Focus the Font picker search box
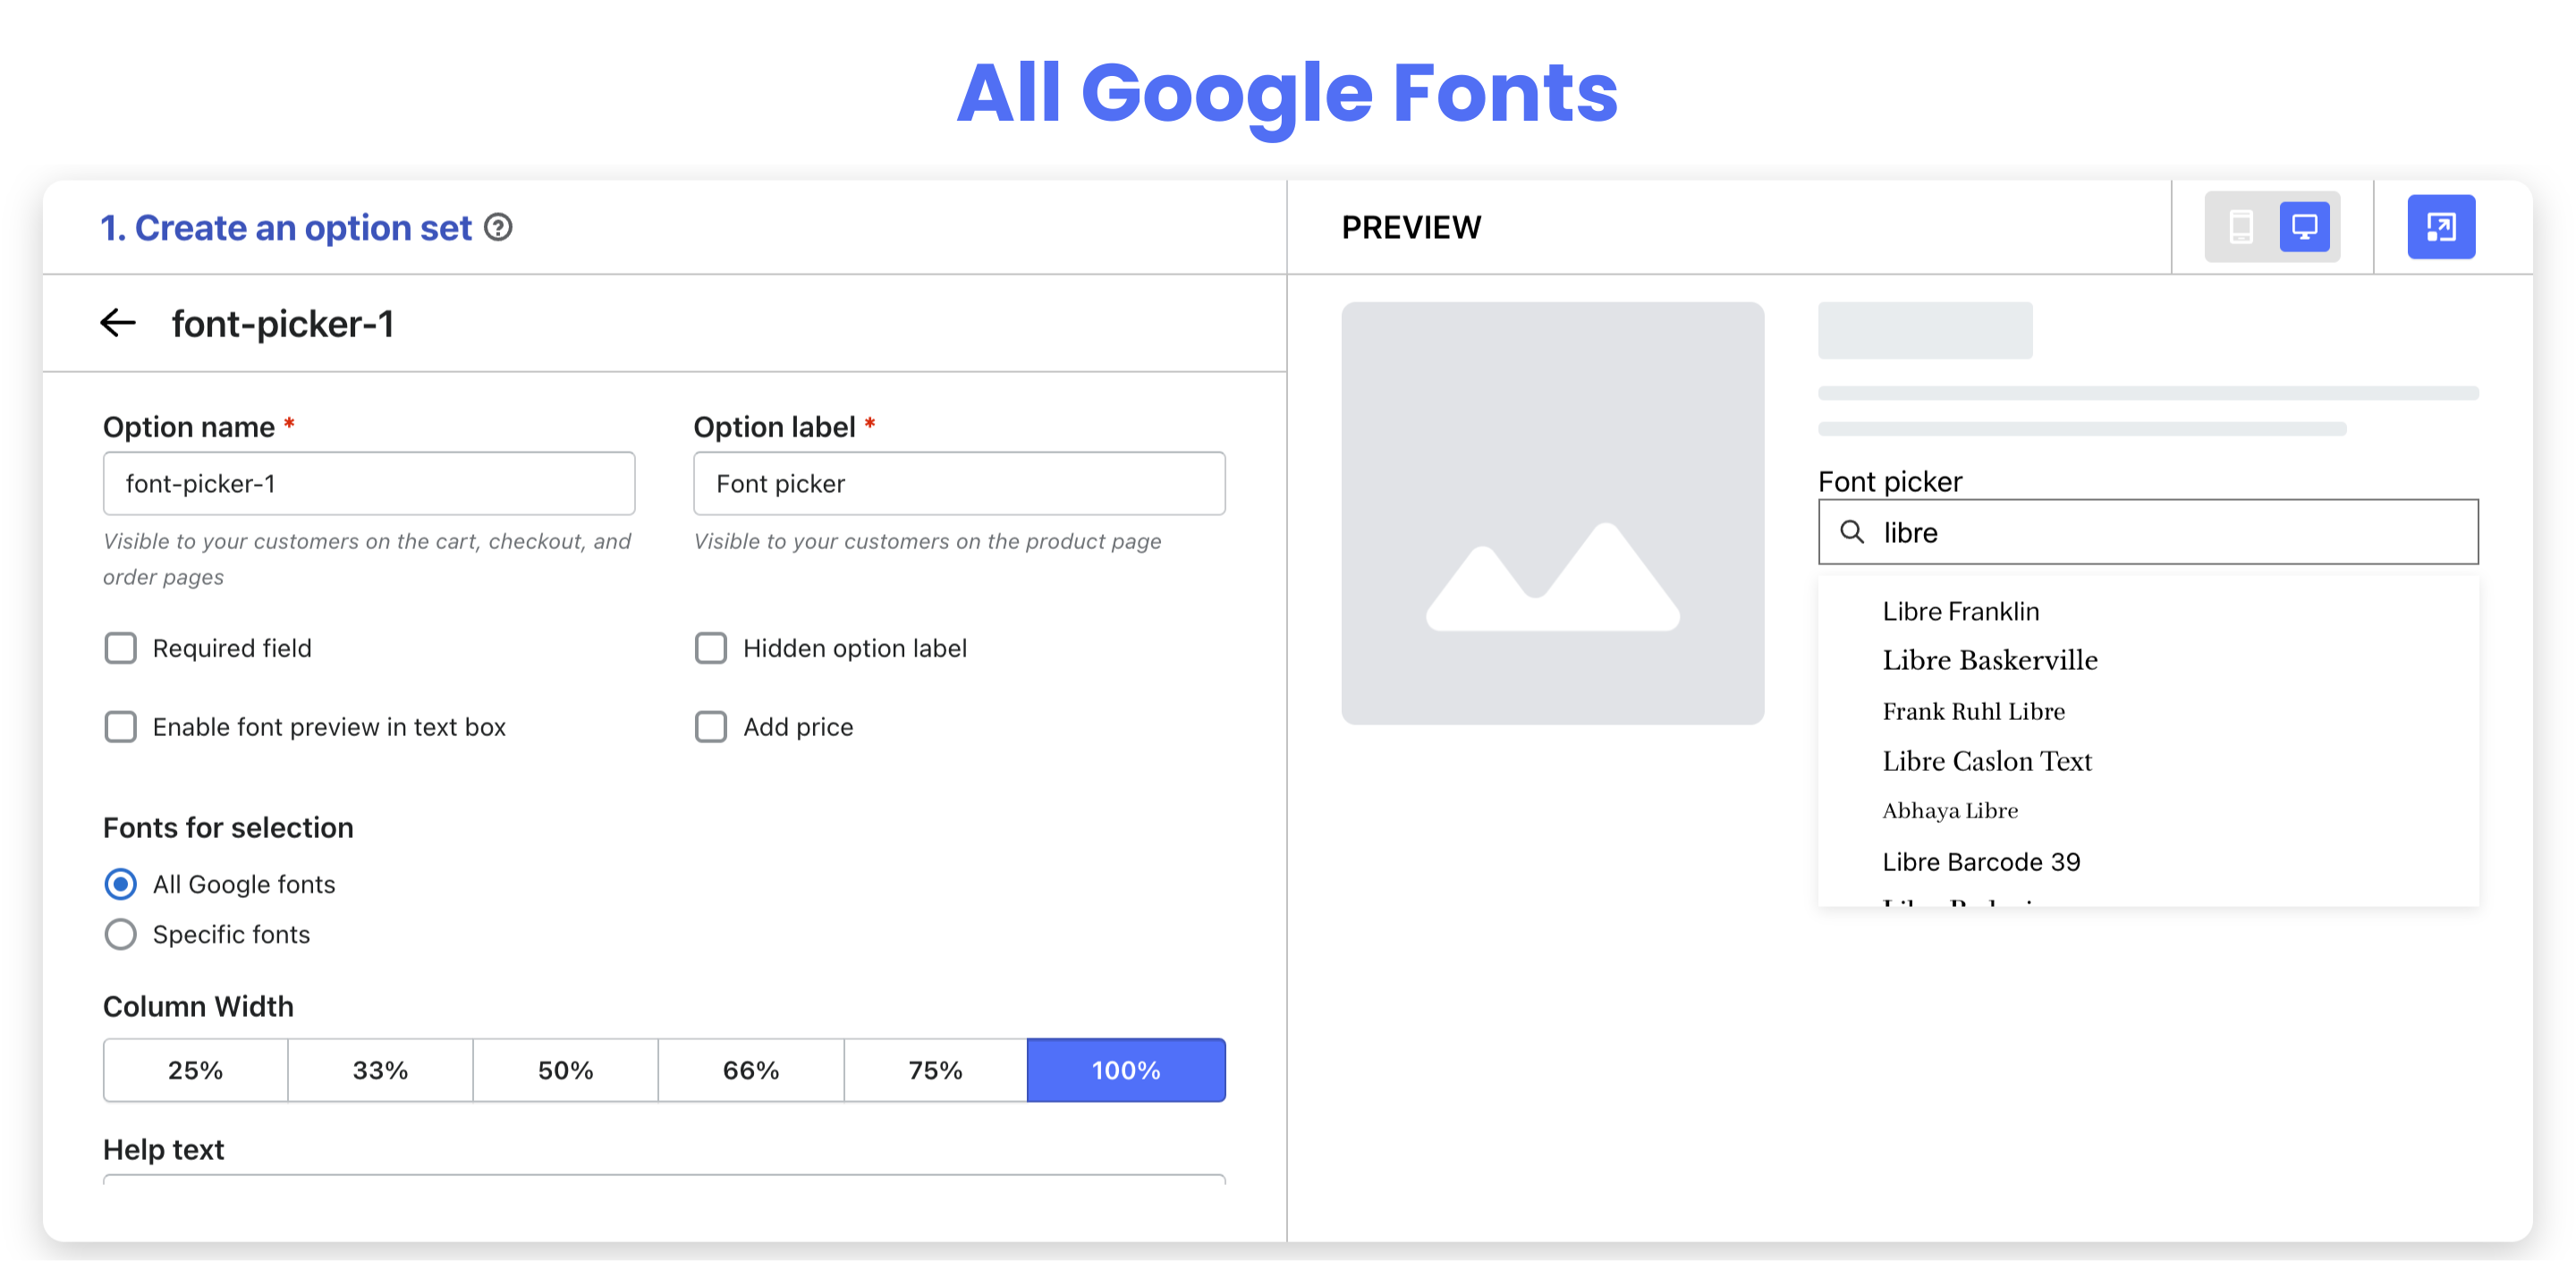This screenshot has width=2576, height=1261. click(2148, 532)
